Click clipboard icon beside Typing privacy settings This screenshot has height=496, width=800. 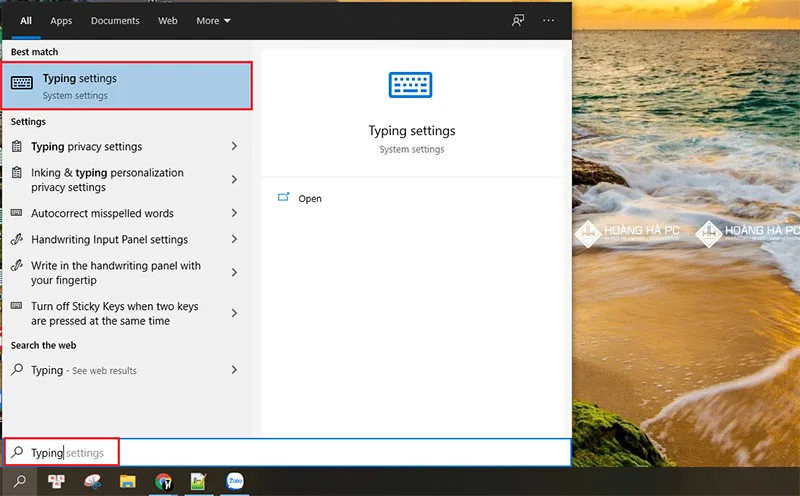coord(17,146)
